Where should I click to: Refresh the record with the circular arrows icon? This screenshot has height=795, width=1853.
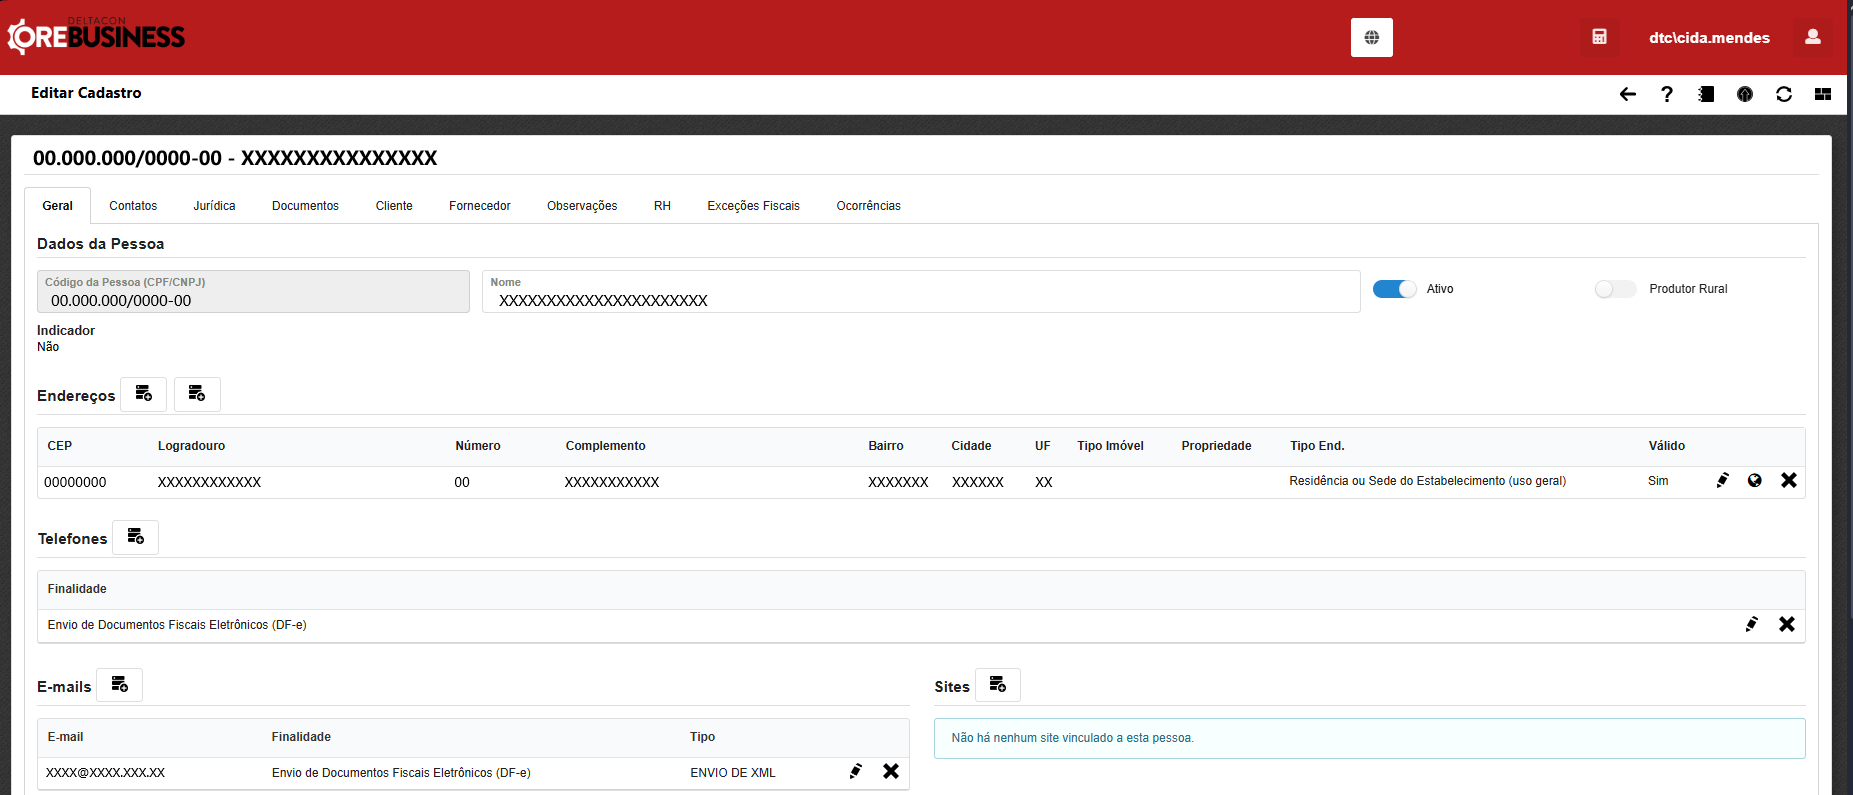click(1783, 94)
